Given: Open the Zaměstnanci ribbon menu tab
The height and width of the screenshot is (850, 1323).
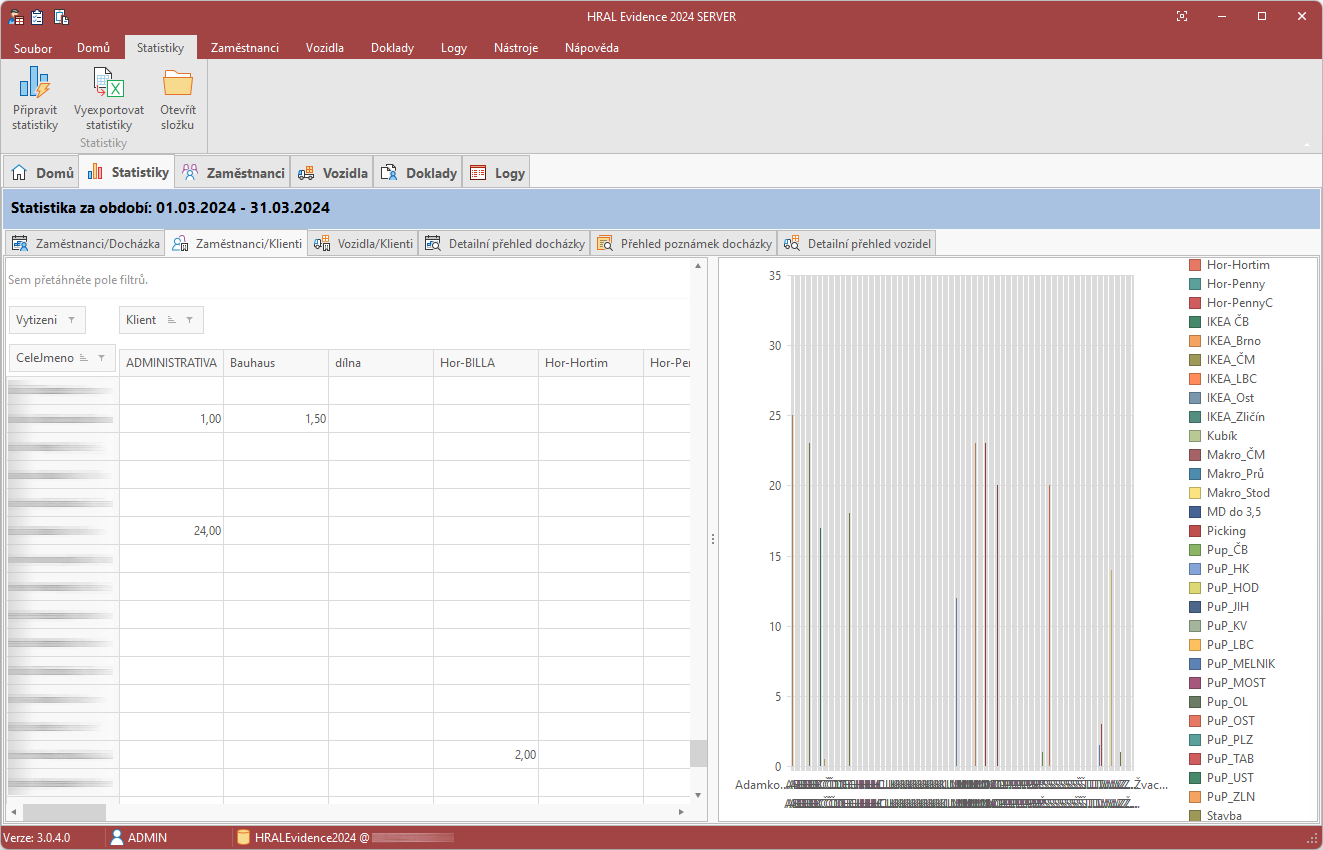Looking at the screenshot, I should pos(244,47).
